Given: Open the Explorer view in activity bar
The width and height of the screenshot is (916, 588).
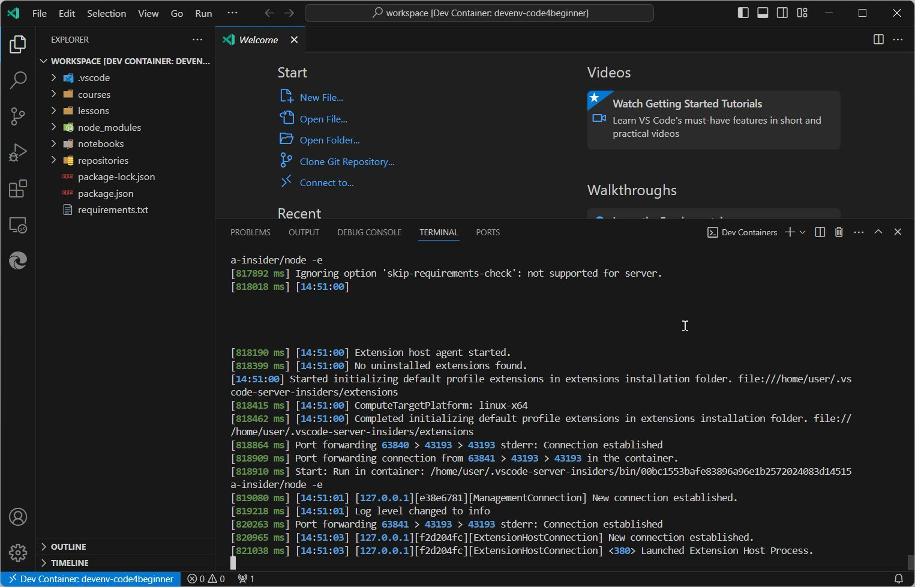Looking at the screenshot, I should (x=18, y=44).
